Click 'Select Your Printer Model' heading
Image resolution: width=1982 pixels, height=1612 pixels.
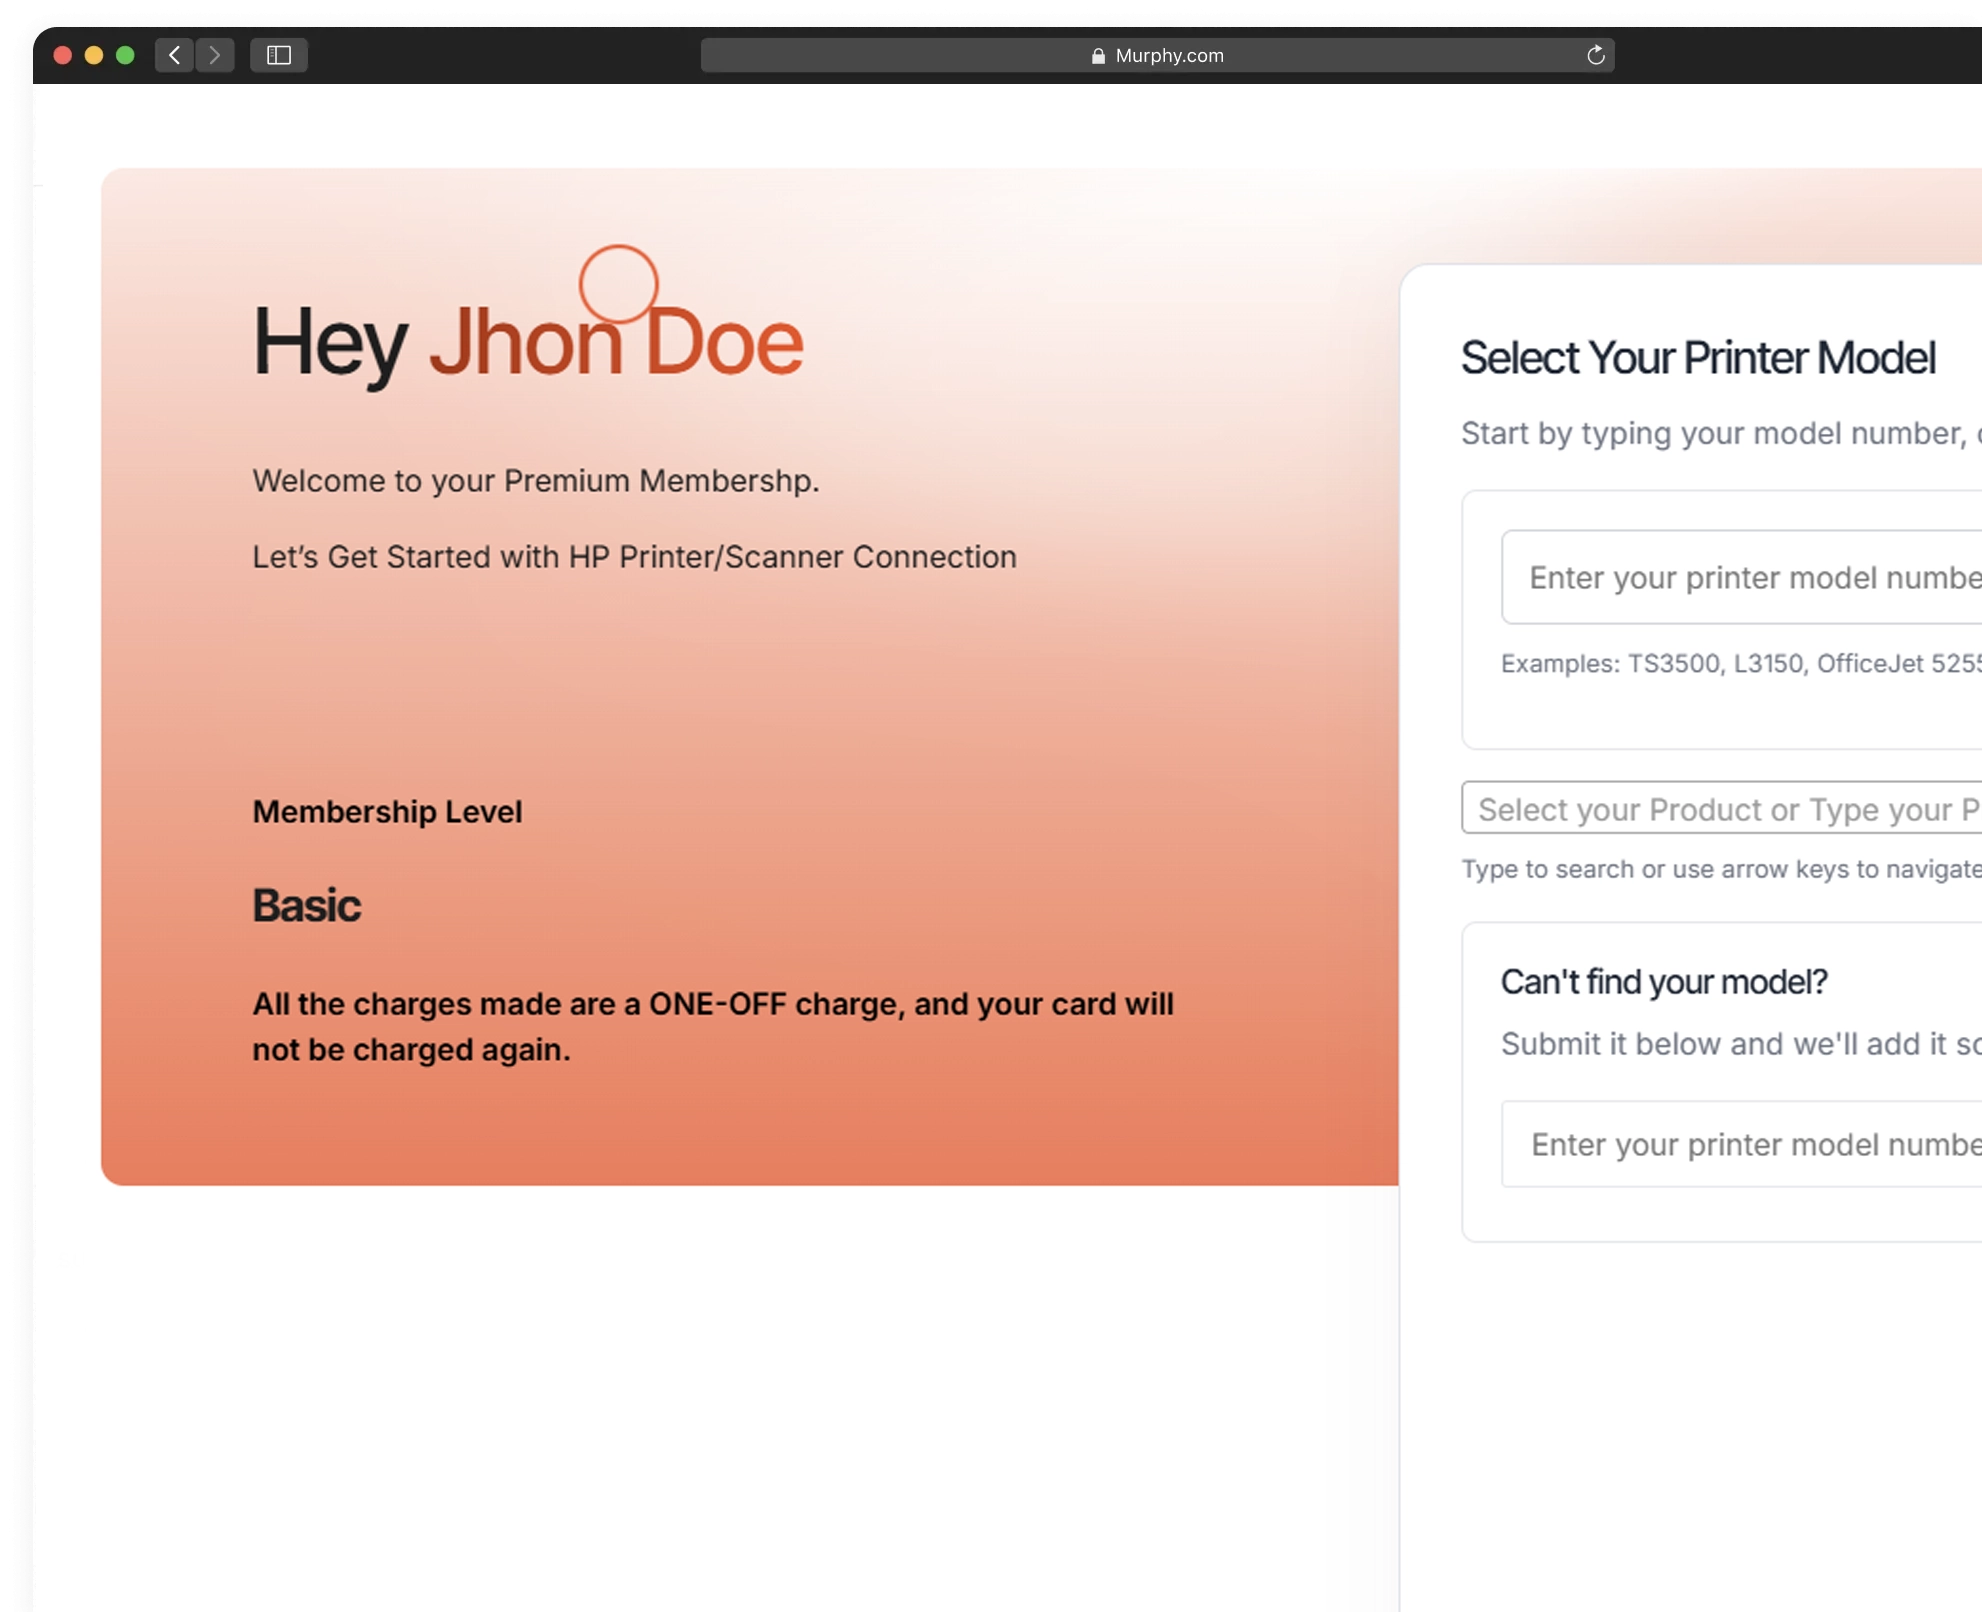pyautogui.click(x=1697, y=358)
